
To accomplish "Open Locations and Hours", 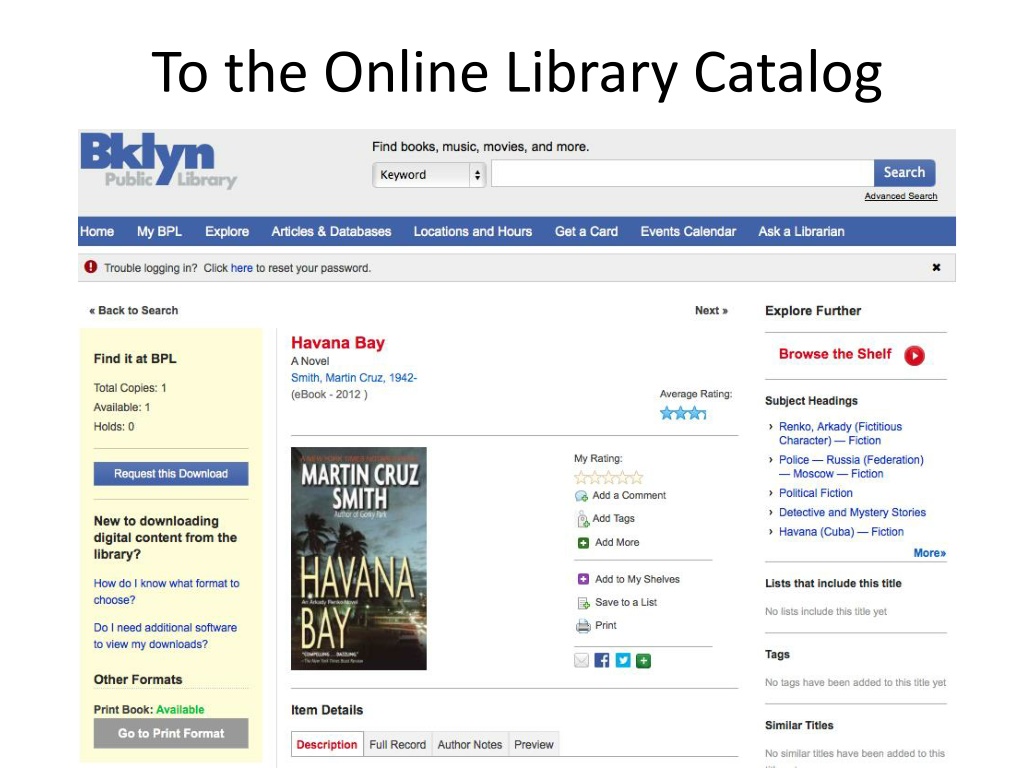I will [473, 231].
